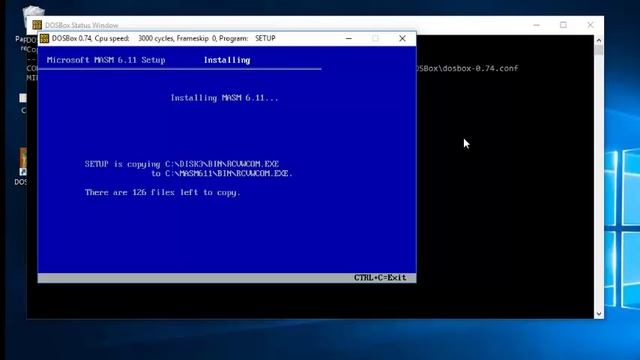Click the 'Installing MASM 6.11...' message
Screen dimensions: 640x360
[x=224, y=98]
